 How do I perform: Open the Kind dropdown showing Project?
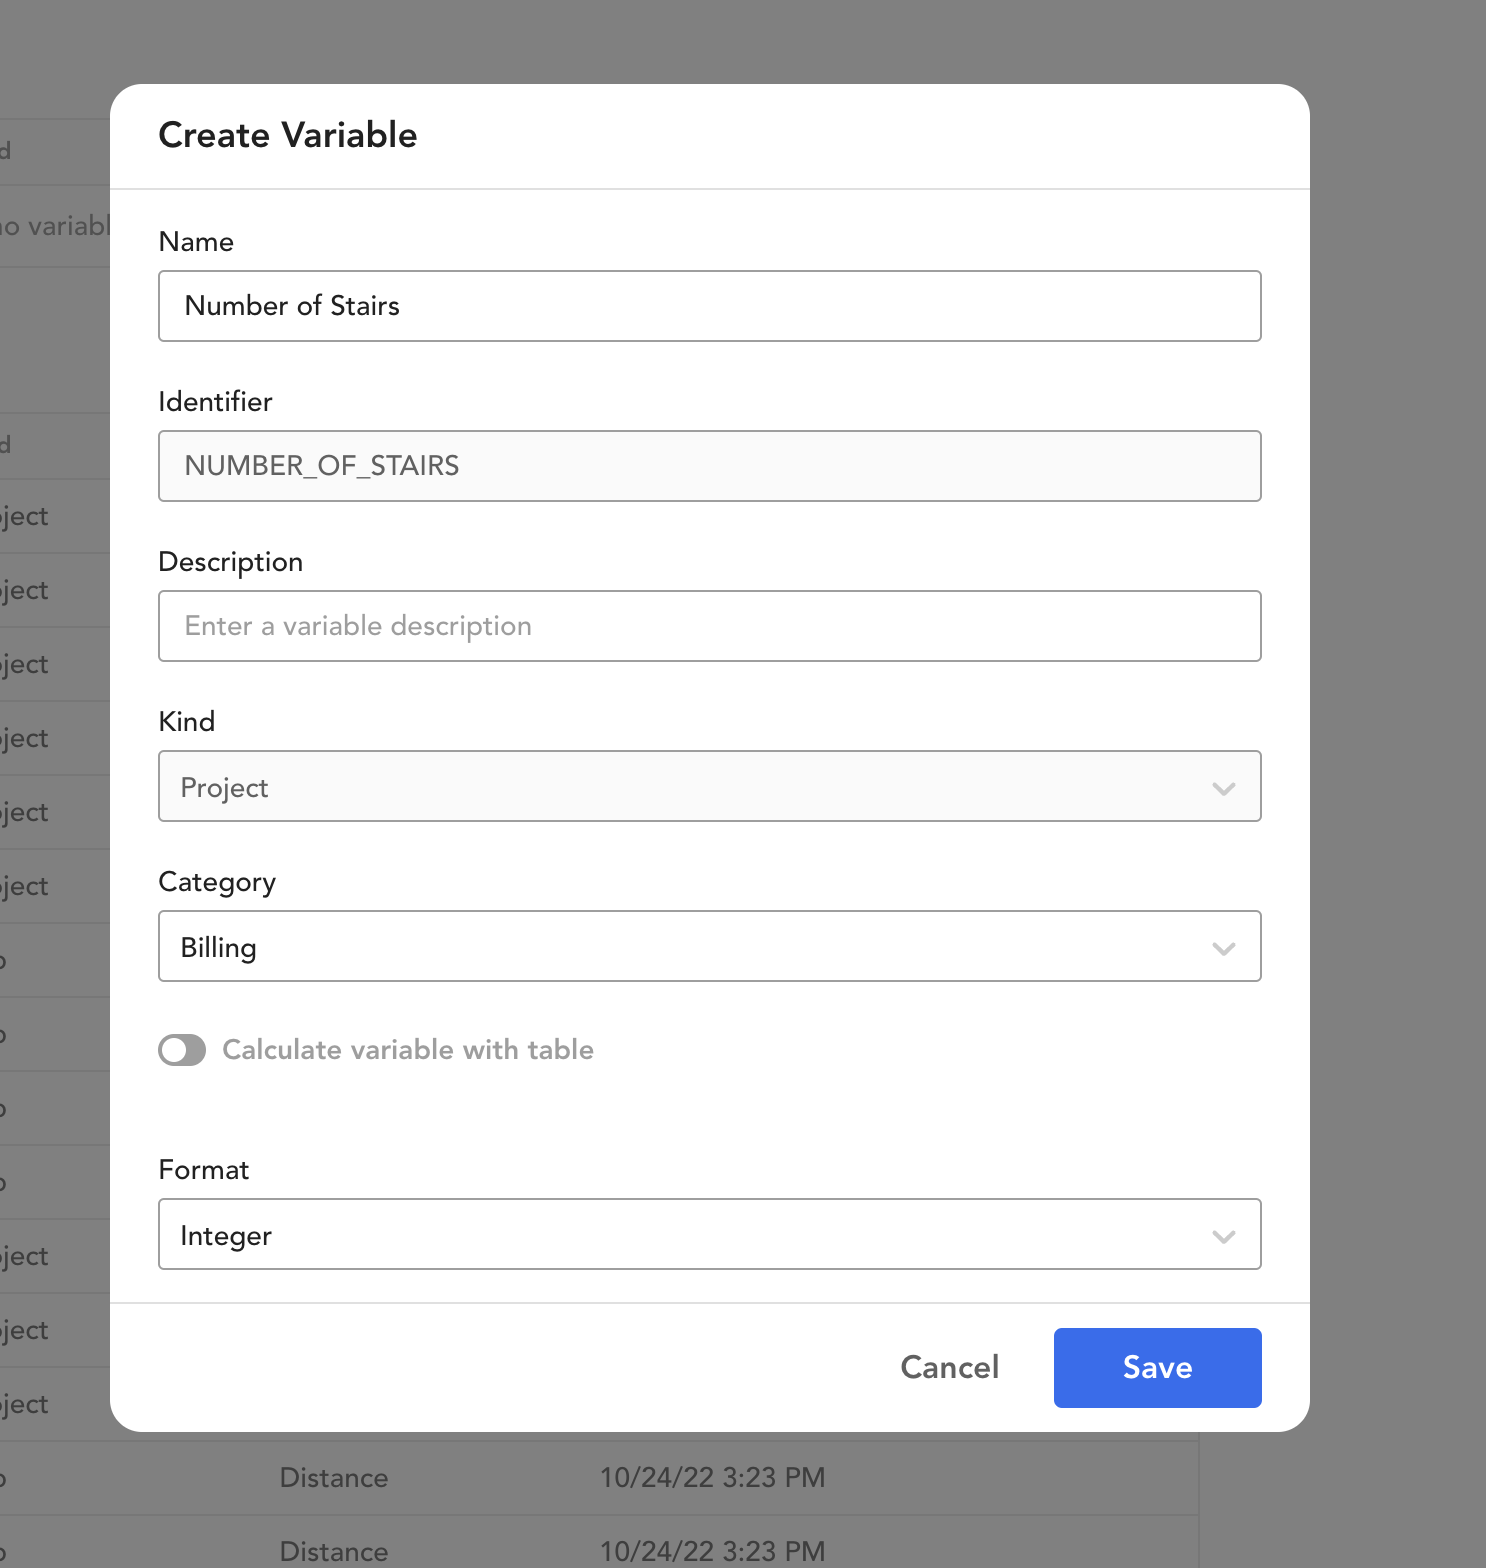tap(710, 786)
